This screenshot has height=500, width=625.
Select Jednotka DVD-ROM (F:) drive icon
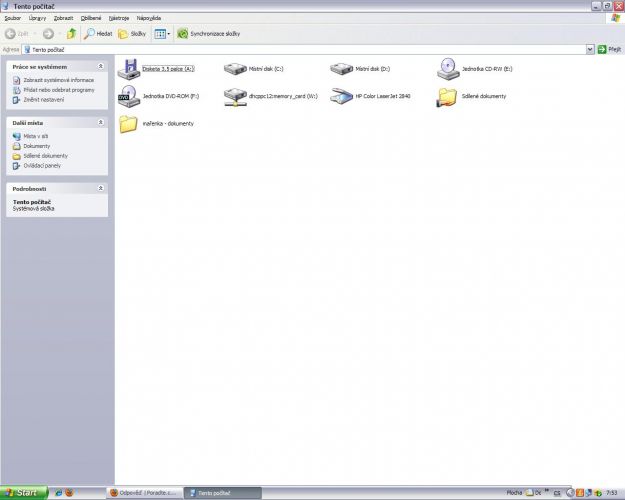pyautogui.click(x=129, y=96)
